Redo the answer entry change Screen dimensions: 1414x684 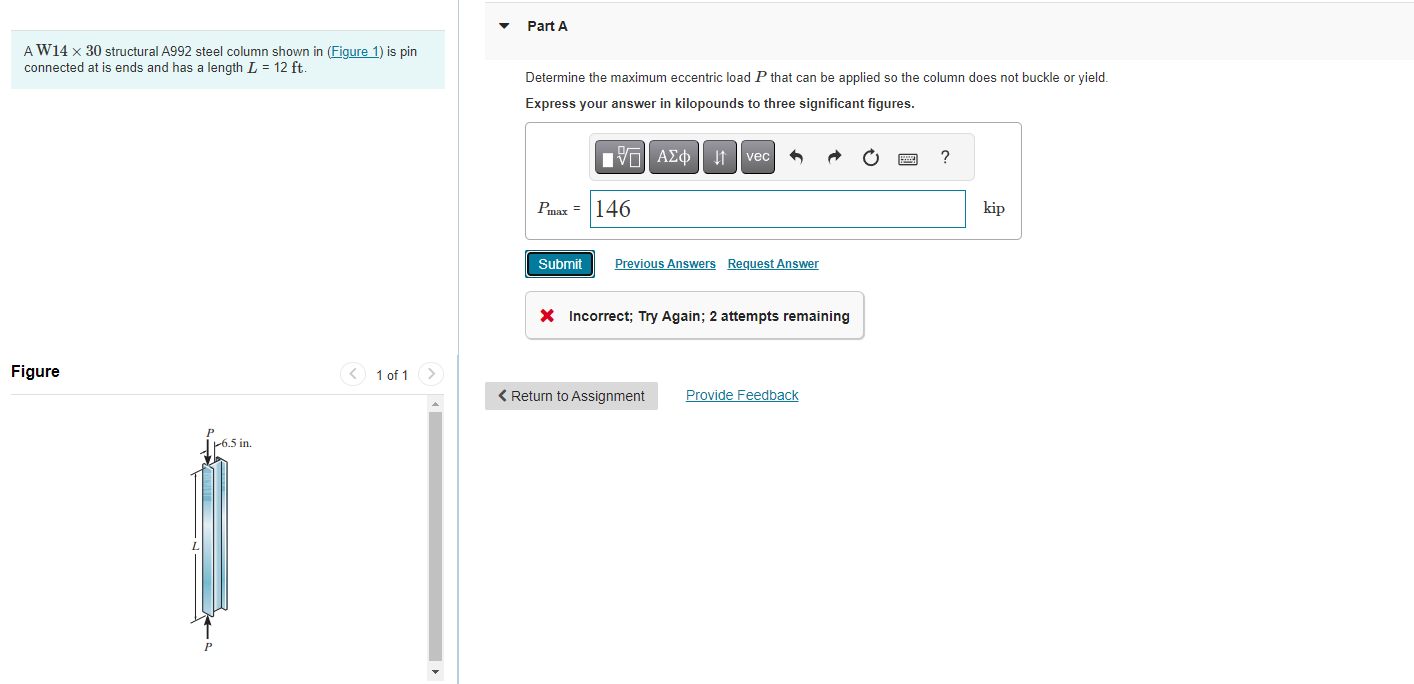coord(834,156)
